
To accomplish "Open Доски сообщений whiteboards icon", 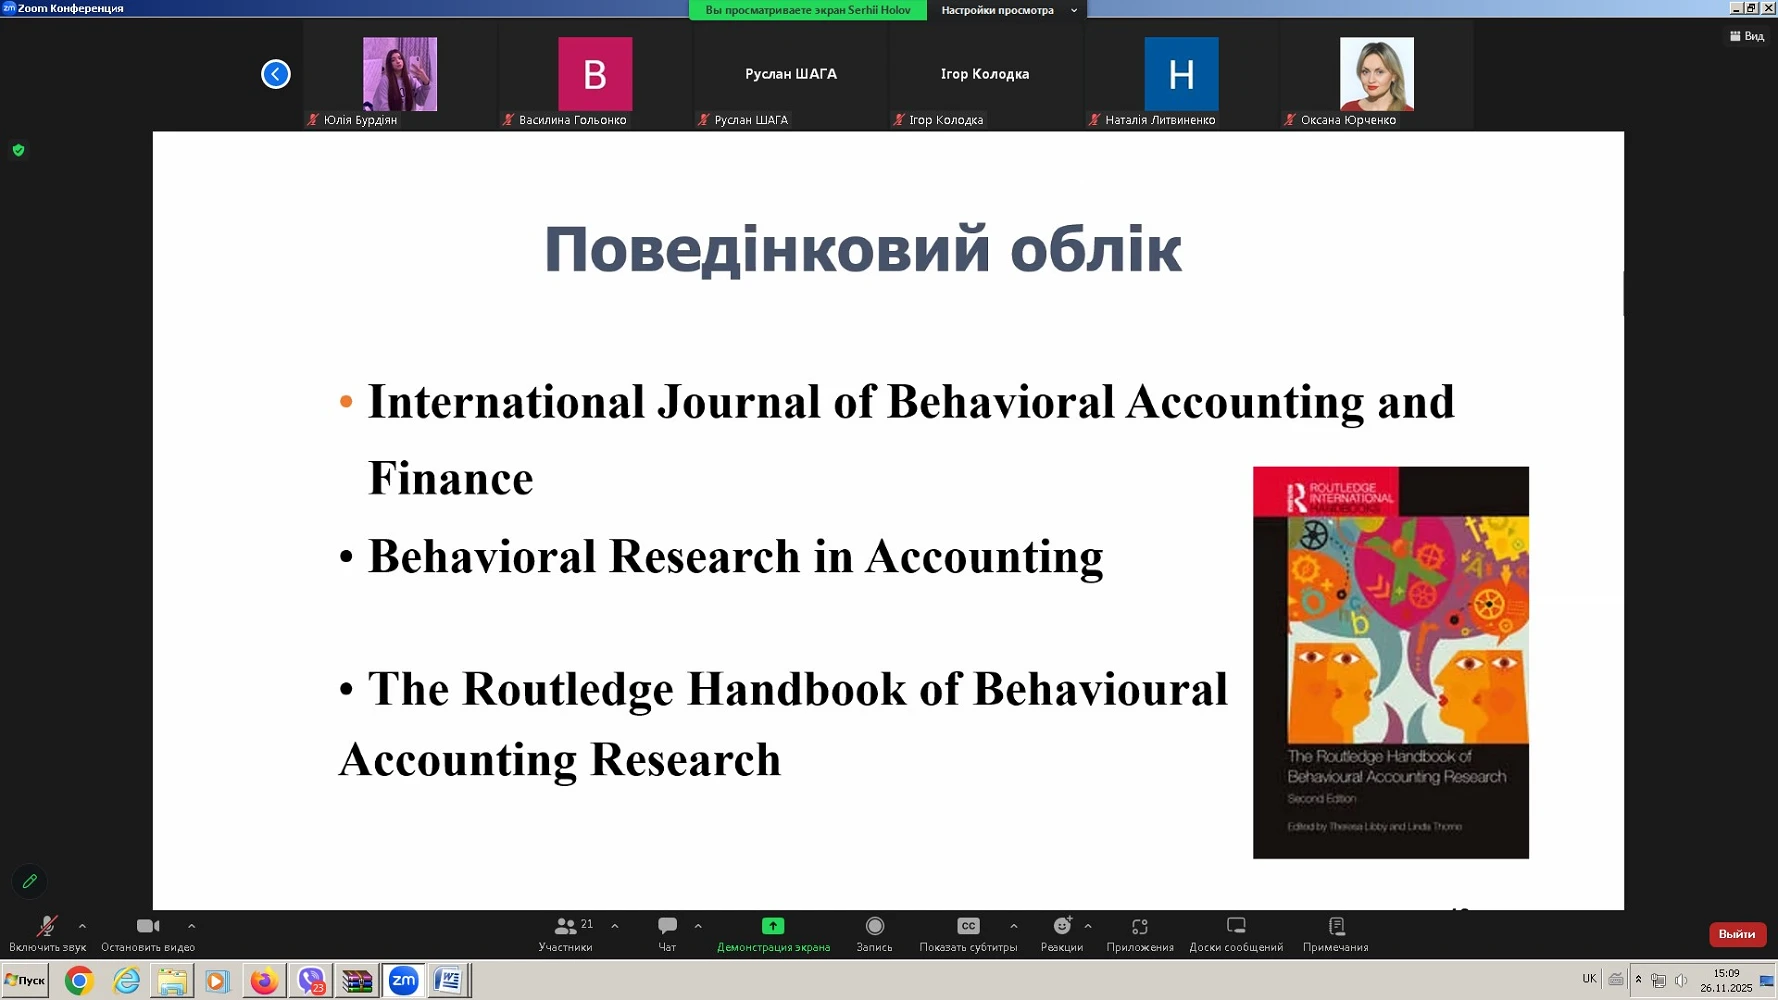I will 1236,927.
